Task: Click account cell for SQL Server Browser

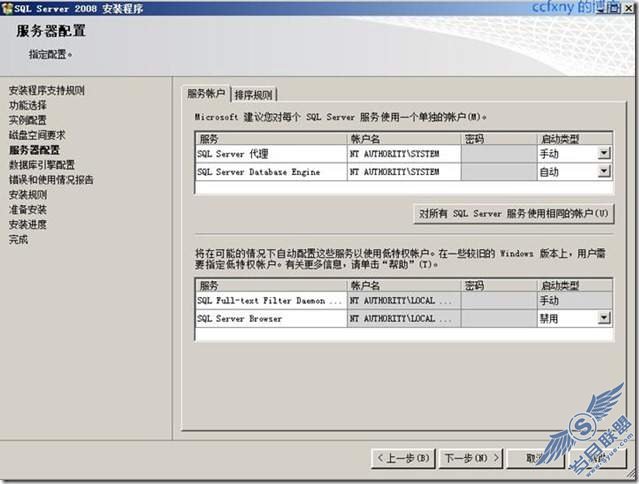Action: click(404, 319)
